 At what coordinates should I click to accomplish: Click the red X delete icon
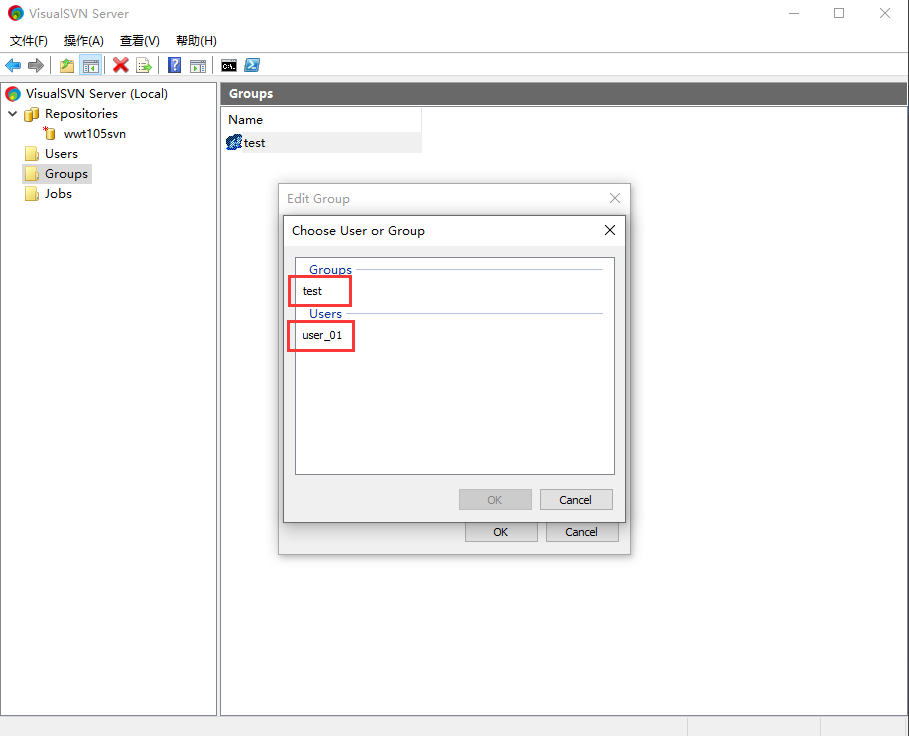[x=121, y=65]
